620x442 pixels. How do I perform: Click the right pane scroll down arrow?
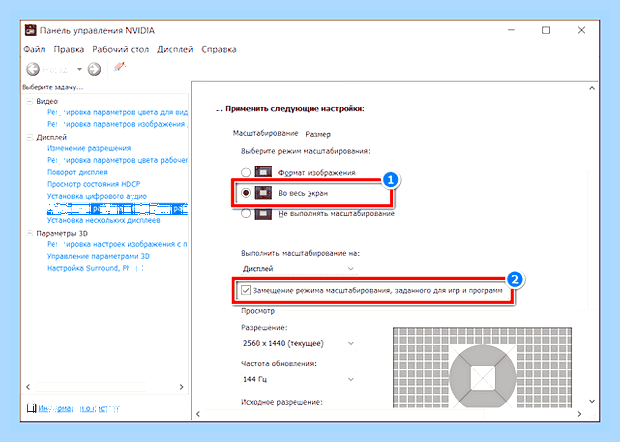pyautogui.click(x=592, y=401)
